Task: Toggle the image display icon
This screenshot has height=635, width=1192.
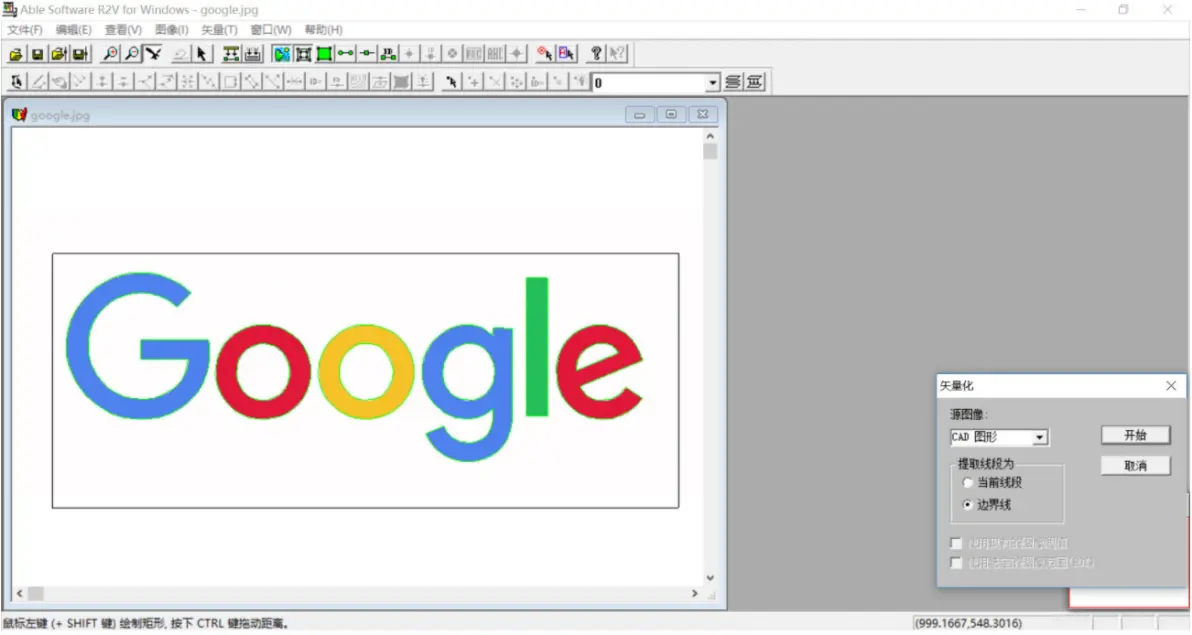Action: click(x=282, y=54)
